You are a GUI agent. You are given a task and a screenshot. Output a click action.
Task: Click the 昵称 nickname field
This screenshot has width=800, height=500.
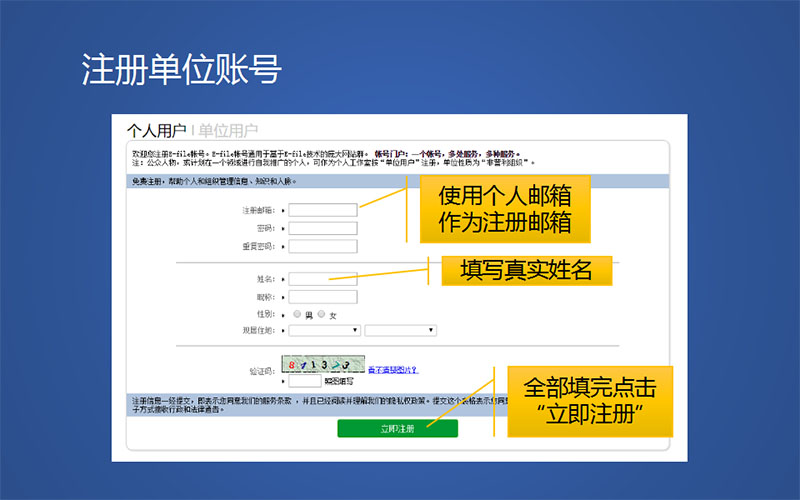[x=322, y=297]
